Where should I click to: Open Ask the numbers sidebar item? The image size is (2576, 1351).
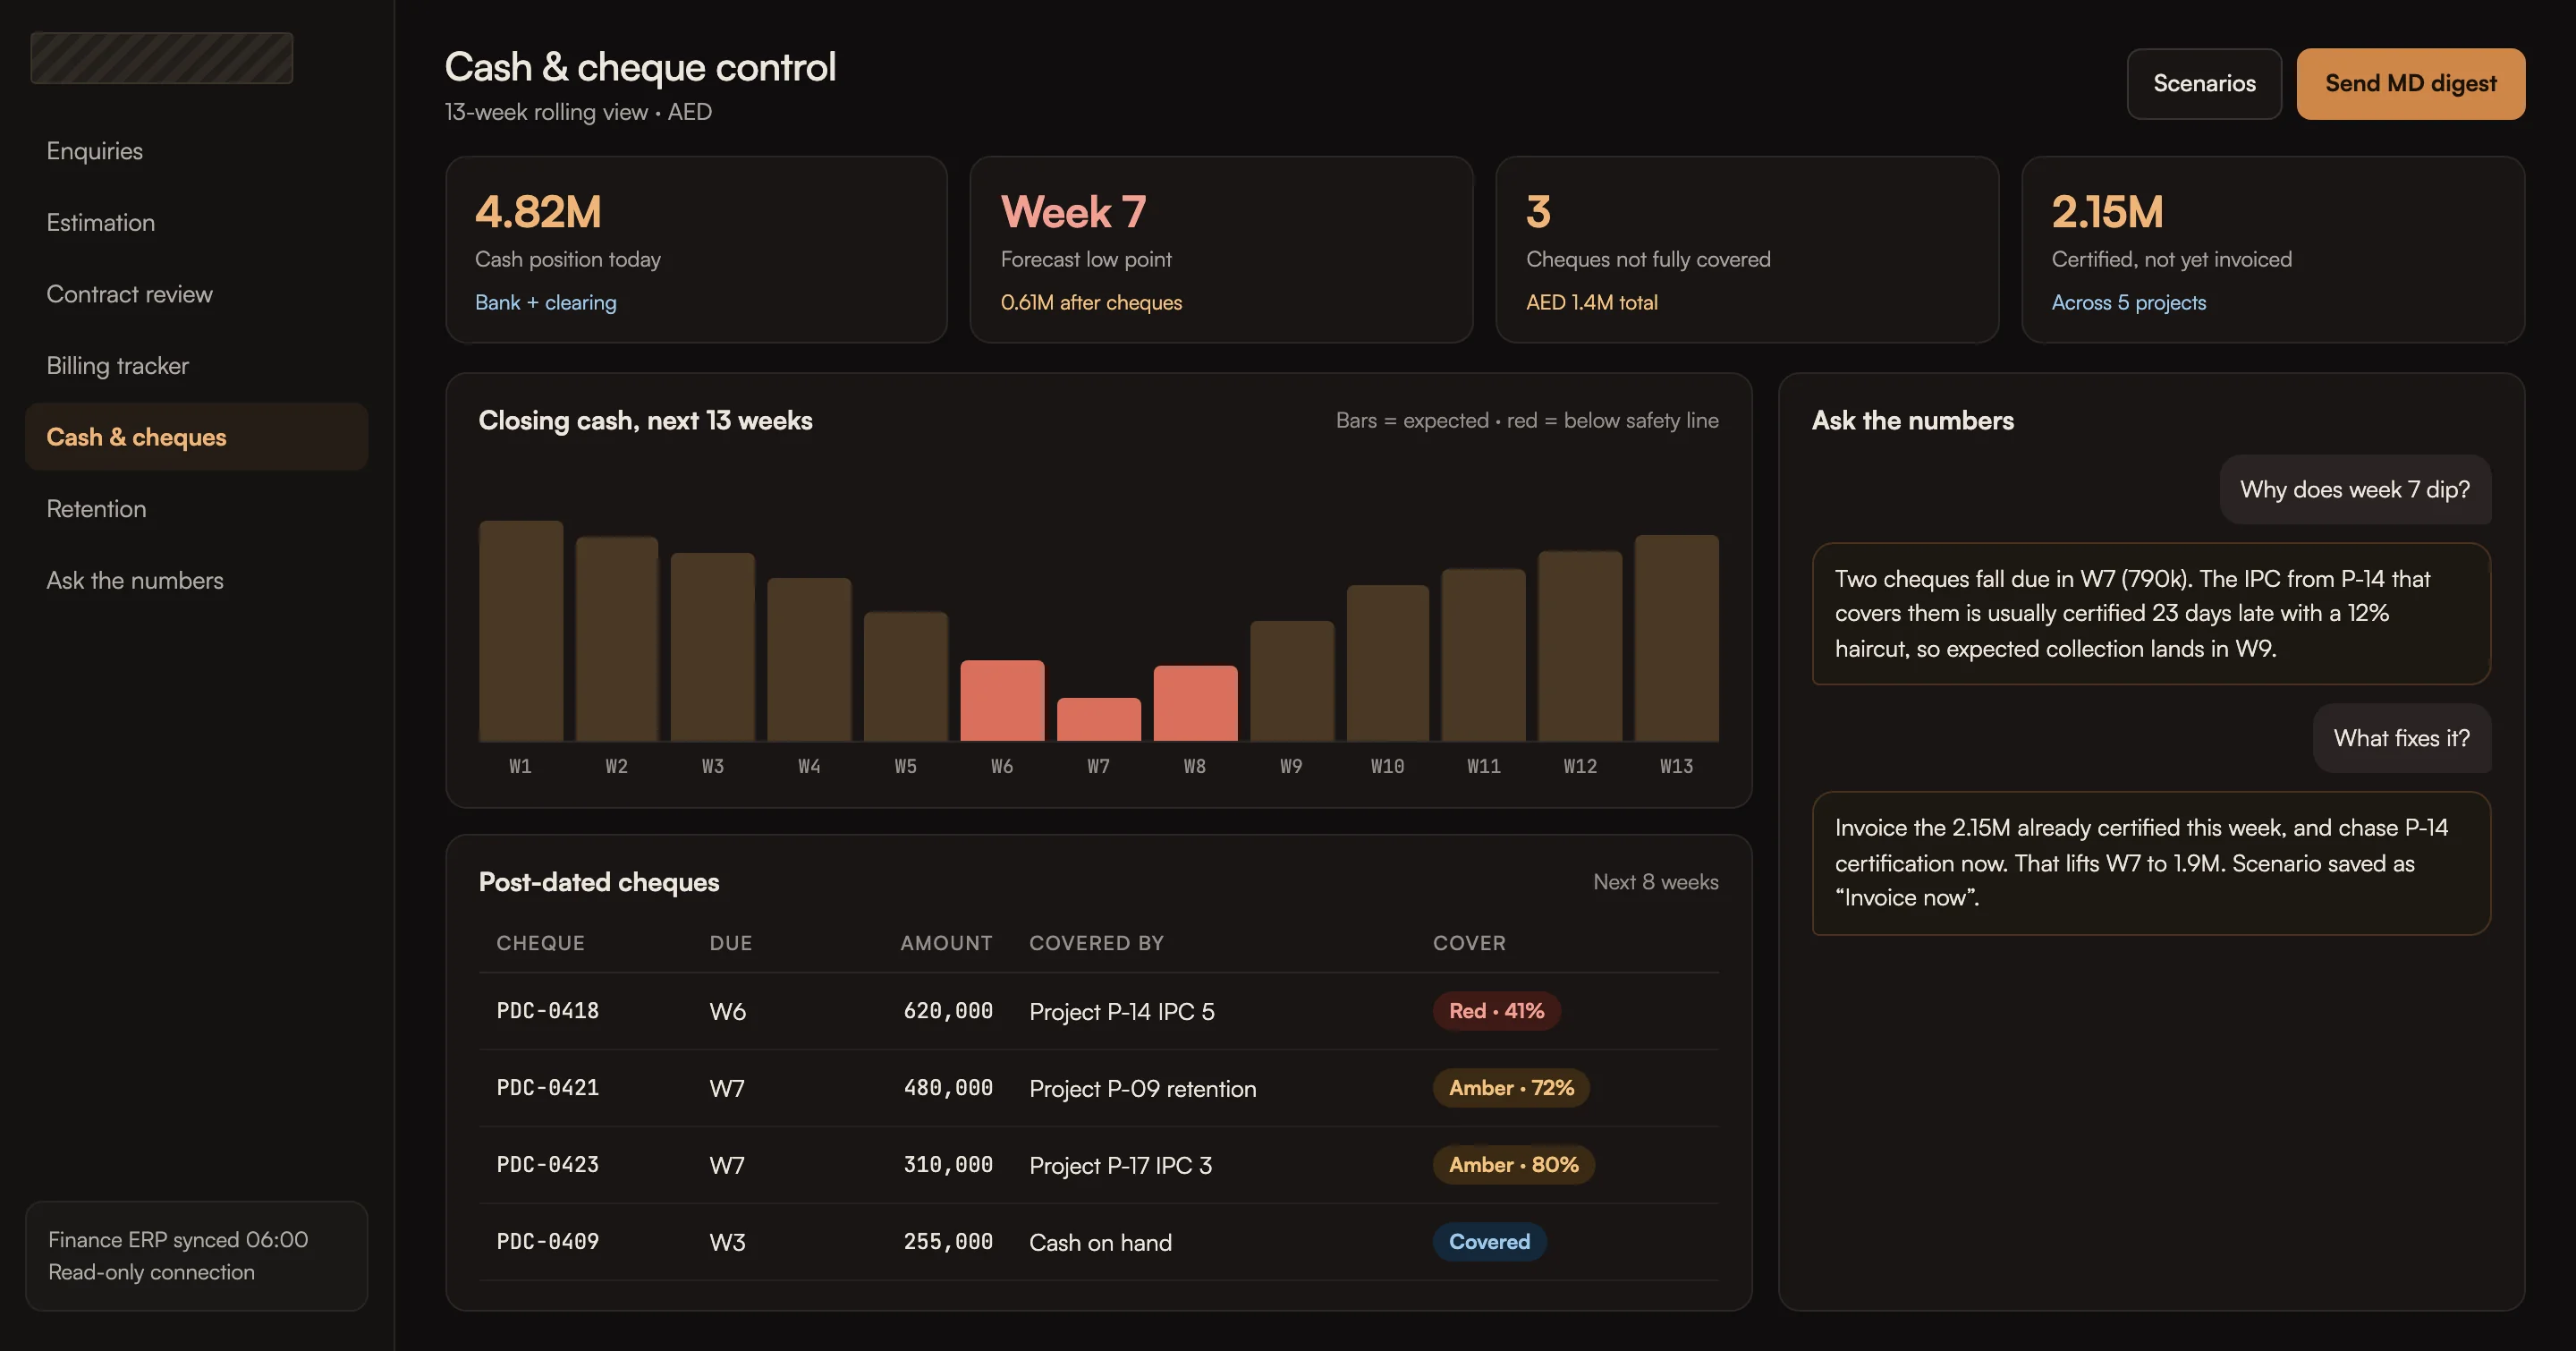(x=196, y=580)
